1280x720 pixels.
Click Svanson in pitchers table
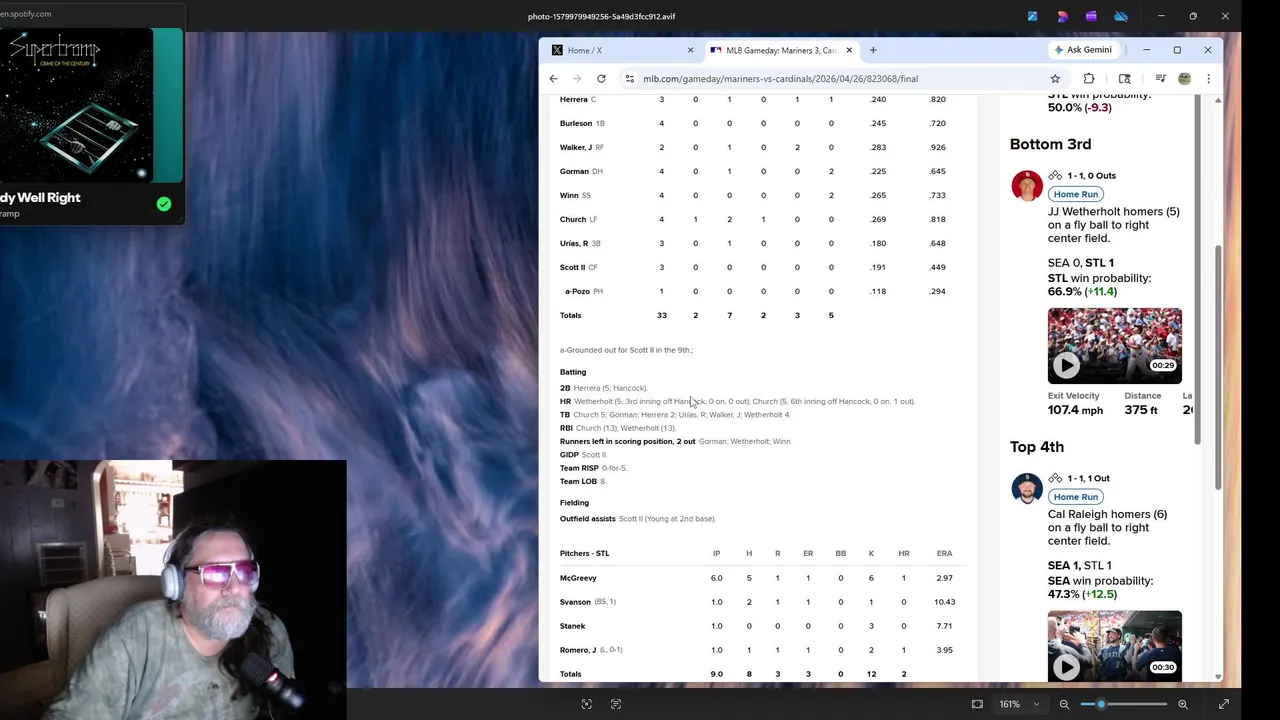pyautogui.click(x=575, y=602)
